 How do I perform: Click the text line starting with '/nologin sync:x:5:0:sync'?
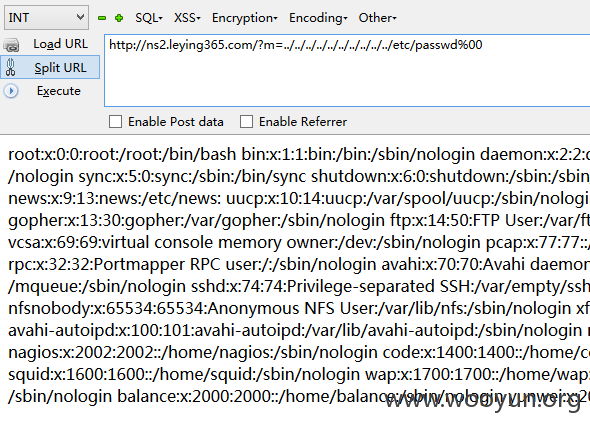pos(299,176)
